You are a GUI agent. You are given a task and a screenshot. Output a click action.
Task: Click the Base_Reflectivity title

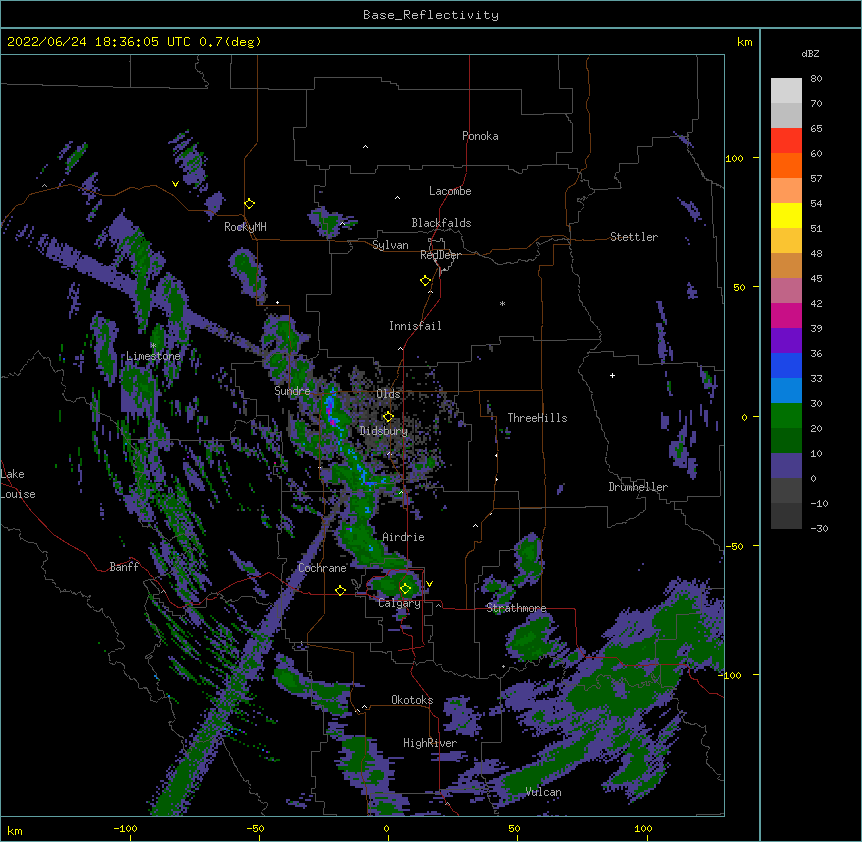point(431,15)
